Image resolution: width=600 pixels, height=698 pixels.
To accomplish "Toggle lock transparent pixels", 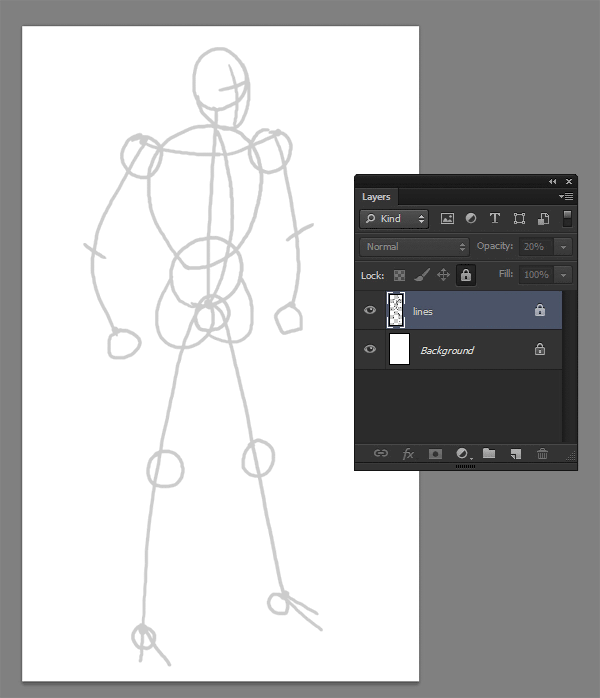I will [x=399, y=274].
